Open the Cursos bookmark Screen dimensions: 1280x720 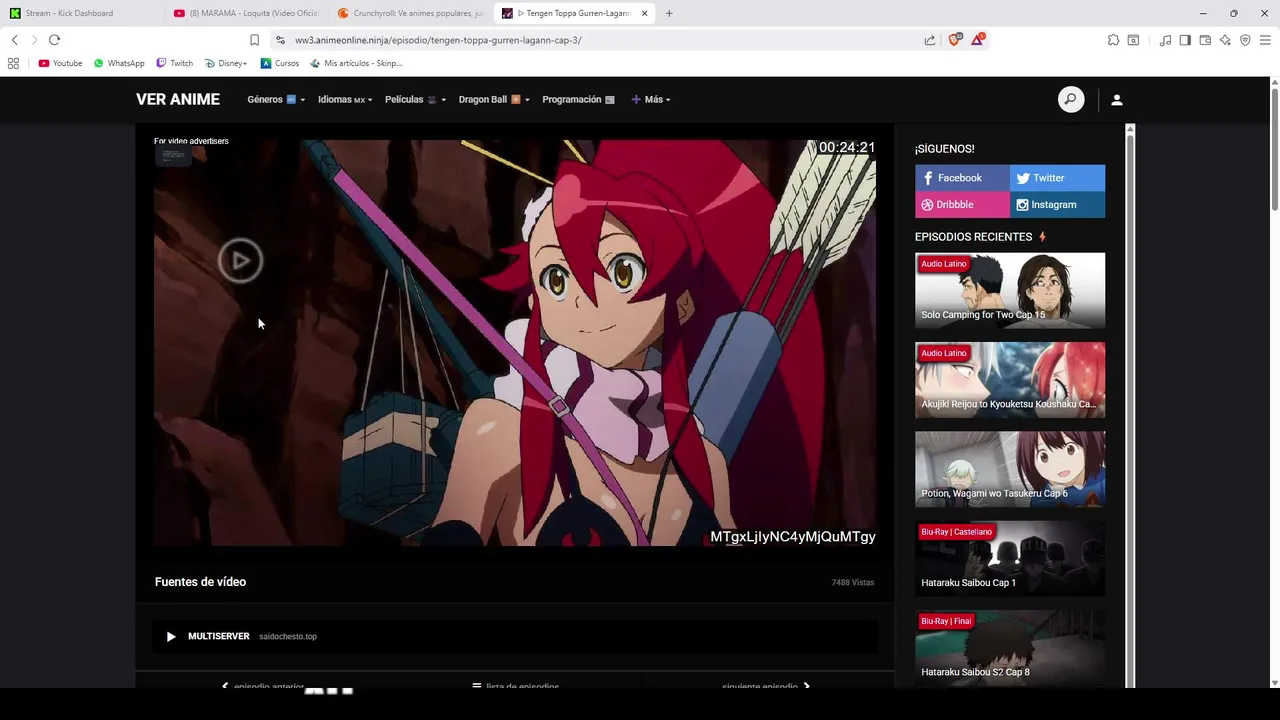click(x=280, y=63)
